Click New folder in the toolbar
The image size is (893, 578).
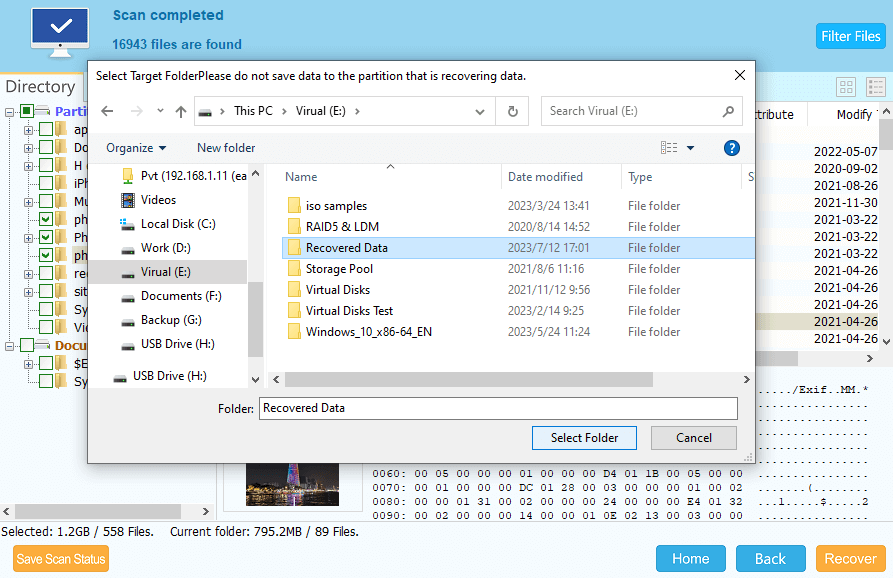(226, 148)
